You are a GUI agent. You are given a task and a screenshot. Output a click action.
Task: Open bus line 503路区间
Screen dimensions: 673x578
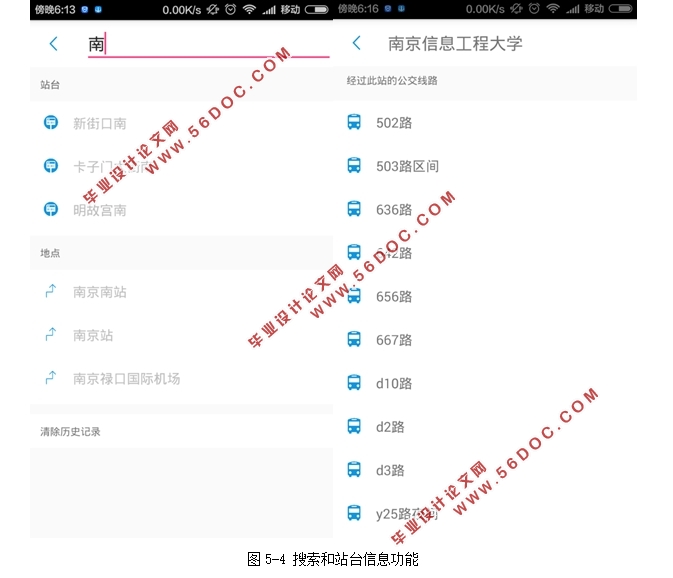pyautogui.click(x=407, y=166)
